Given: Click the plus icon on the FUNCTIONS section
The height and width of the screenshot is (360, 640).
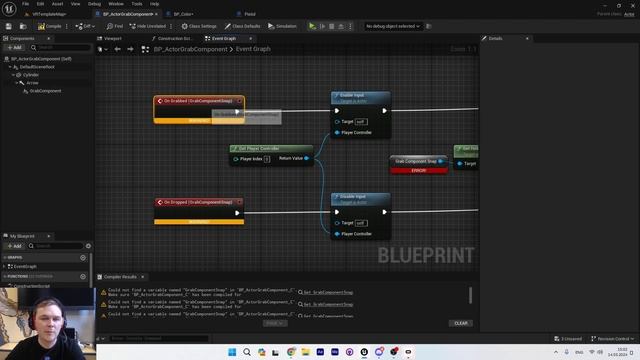Looking at the screenshot, I should click(x=83, y=276).
